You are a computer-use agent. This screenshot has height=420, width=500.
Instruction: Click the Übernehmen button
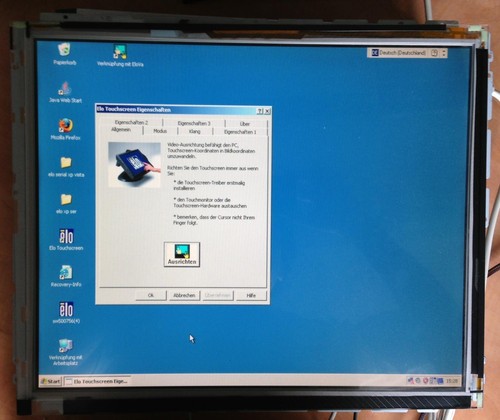point(218,295)
